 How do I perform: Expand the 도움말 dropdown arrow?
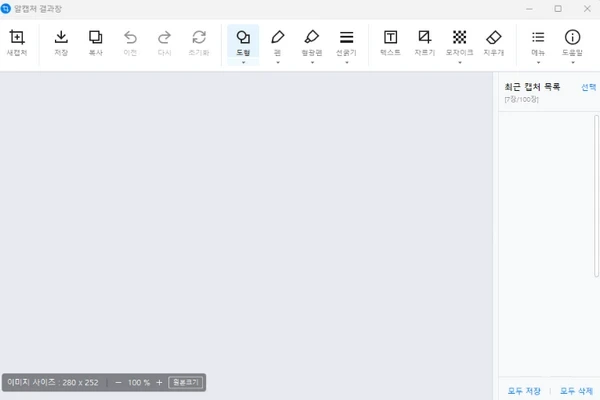click(x=573, y=62)
